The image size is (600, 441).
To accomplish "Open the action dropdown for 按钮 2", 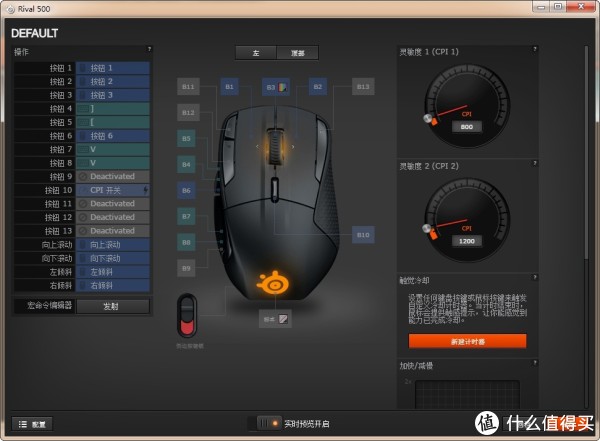I will [112, 82].
